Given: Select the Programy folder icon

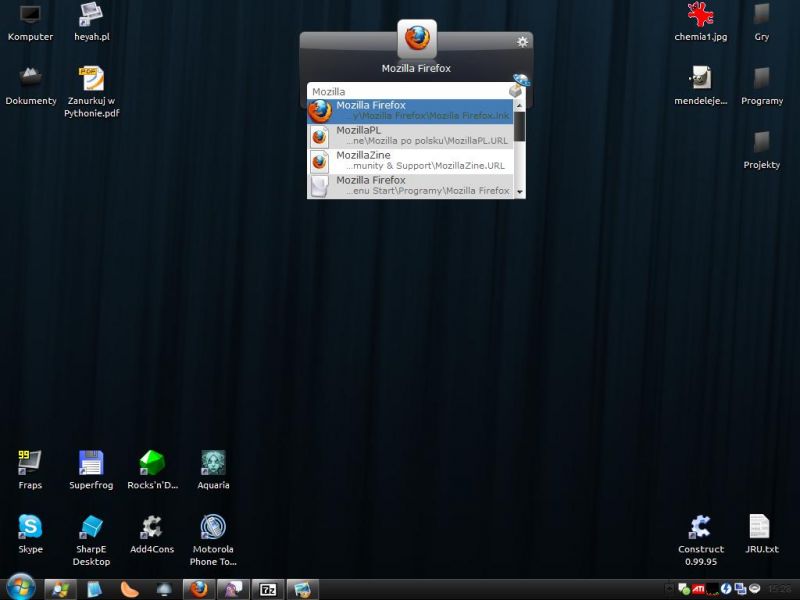Looking at the screenshot, I should pos(762,86).
